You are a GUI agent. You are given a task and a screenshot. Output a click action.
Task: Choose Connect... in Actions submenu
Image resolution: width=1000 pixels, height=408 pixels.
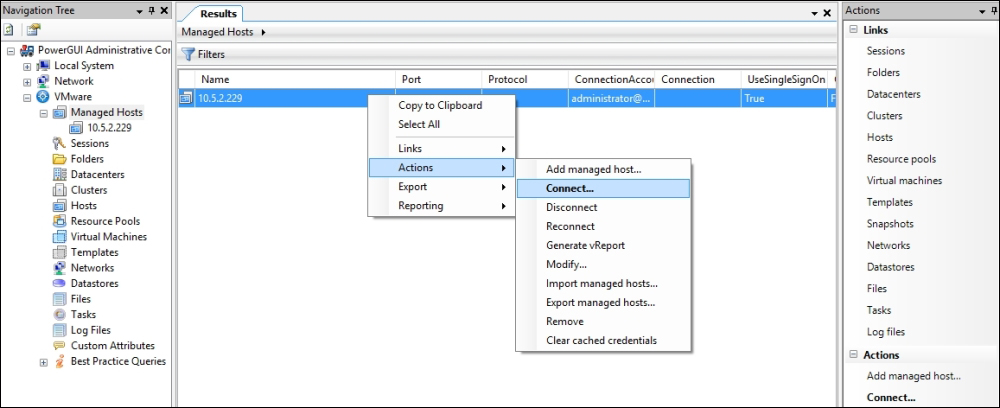(603, 188)
